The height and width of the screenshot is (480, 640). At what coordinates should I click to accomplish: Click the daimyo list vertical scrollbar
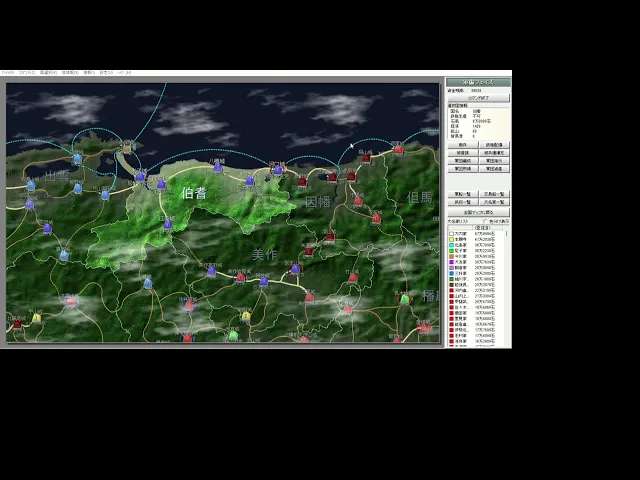(507, 288)
